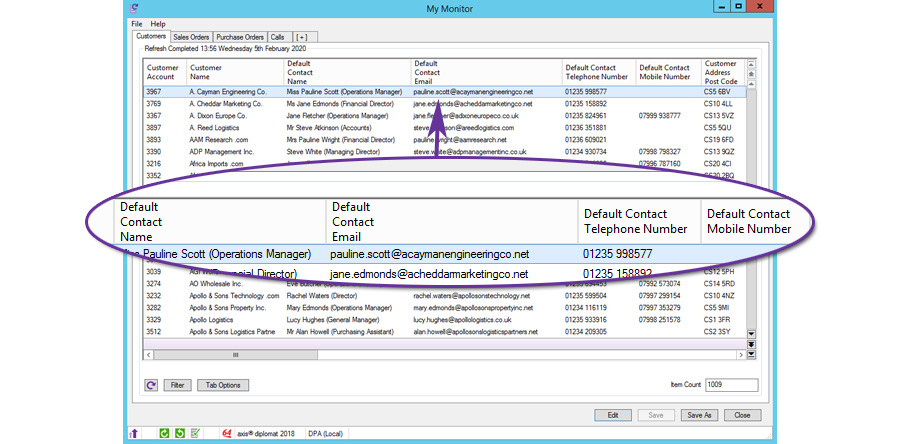Click Mr Alan Howell (Purchasing Assistant) cell
Screen dimensions: 900x444
(340, 332)
